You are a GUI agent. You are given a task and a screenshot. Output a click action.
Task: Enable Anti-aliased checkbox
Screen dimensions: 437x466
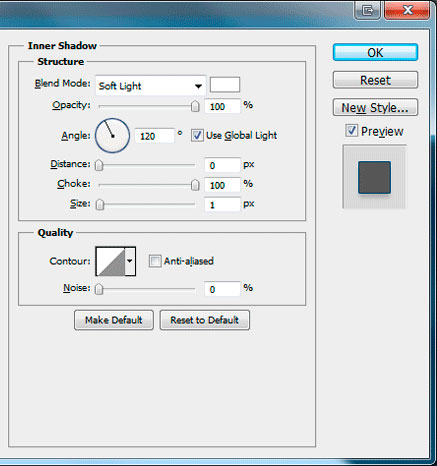click(155, 261)
